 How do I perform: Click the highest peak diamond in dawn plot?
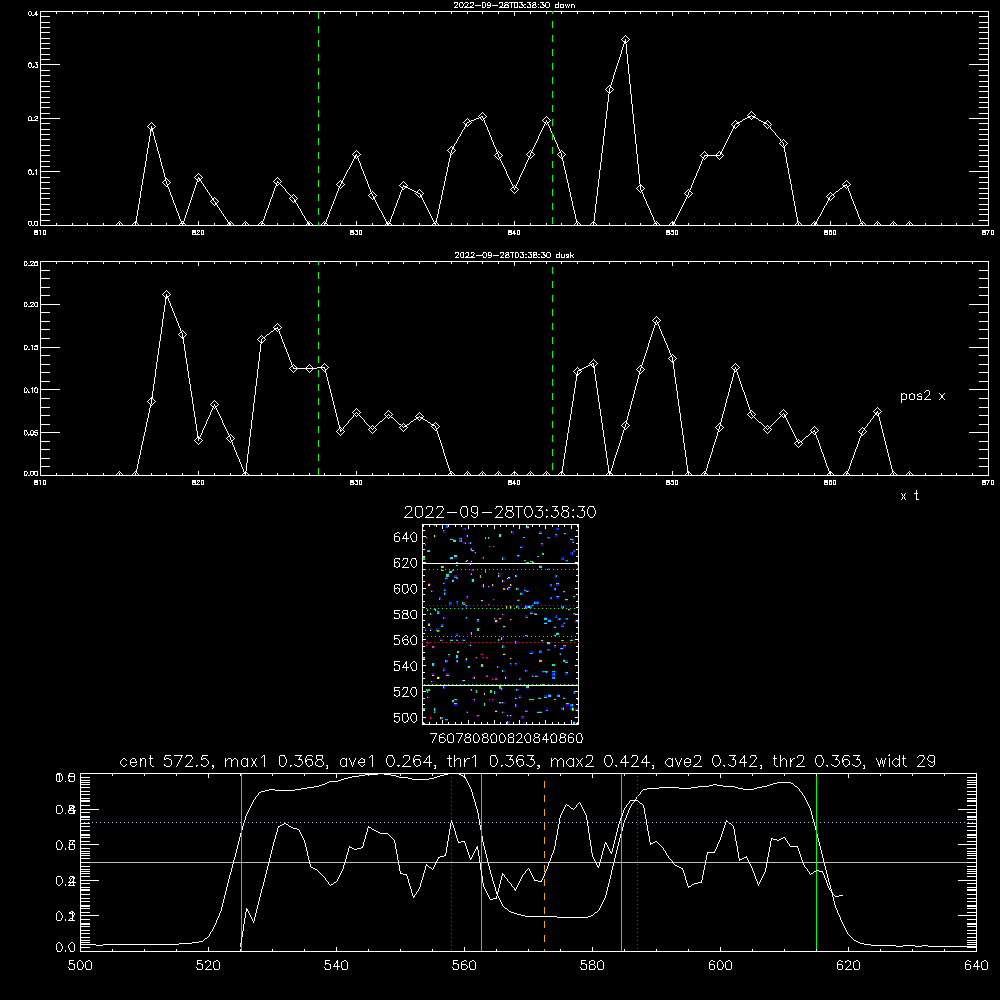626,40
